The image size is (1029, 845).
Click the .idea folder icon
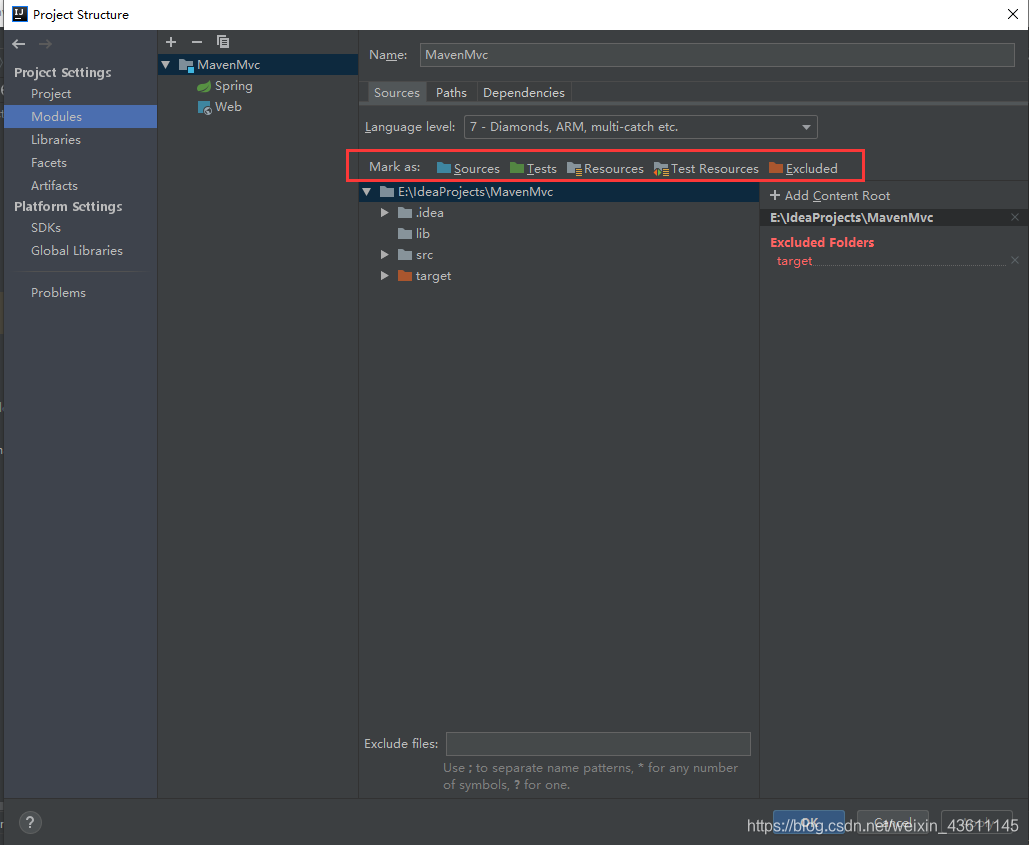tap(405, 213)
